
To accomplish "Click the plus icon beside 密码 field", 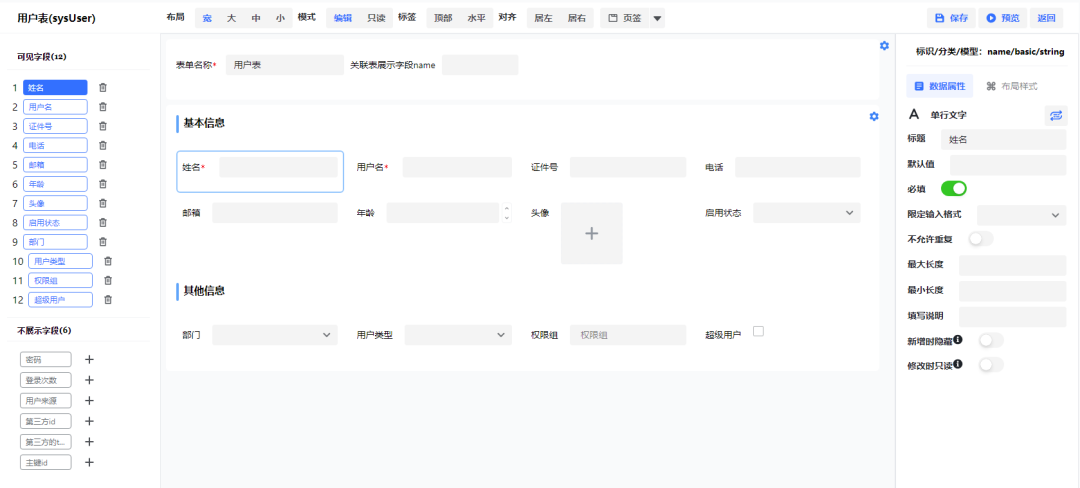I will coord(89,359).
